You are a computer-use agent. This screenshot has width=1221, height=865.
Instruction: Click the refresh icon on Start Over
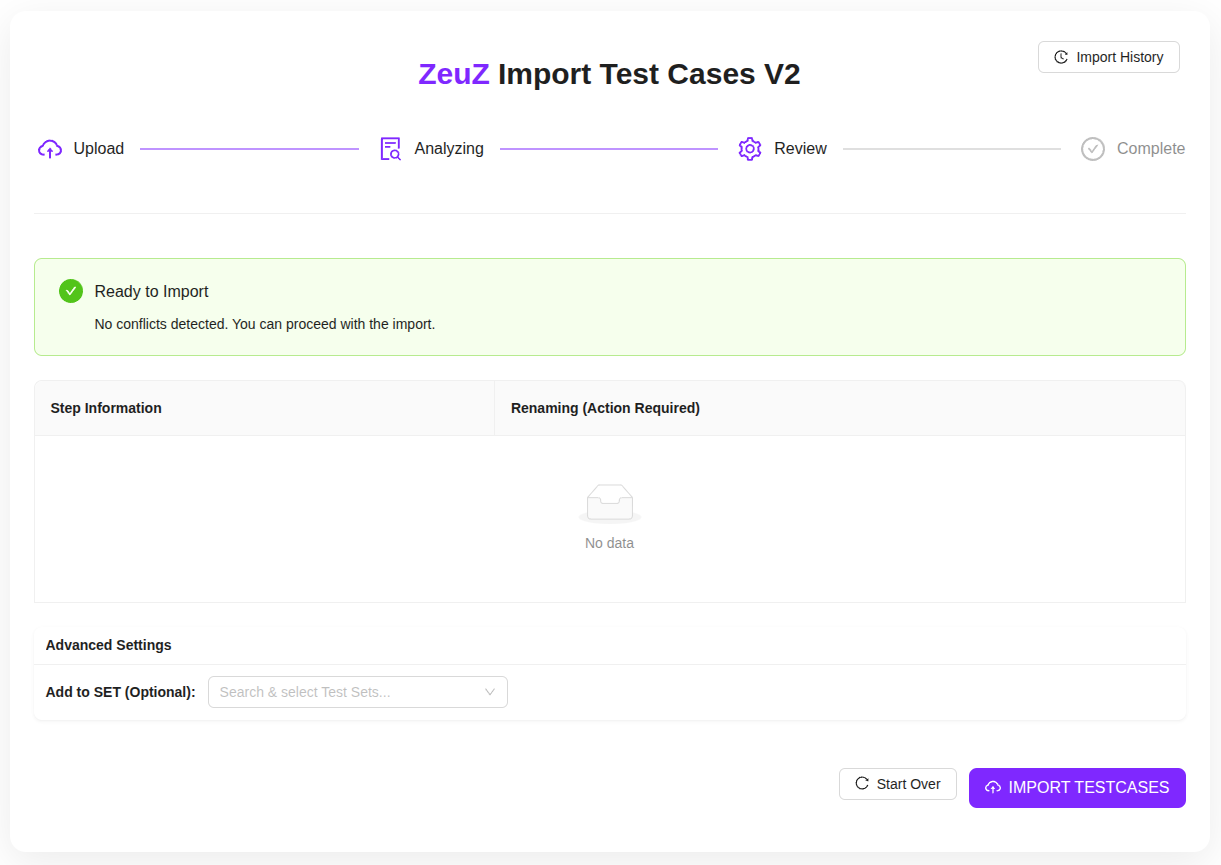pos(862,784)
